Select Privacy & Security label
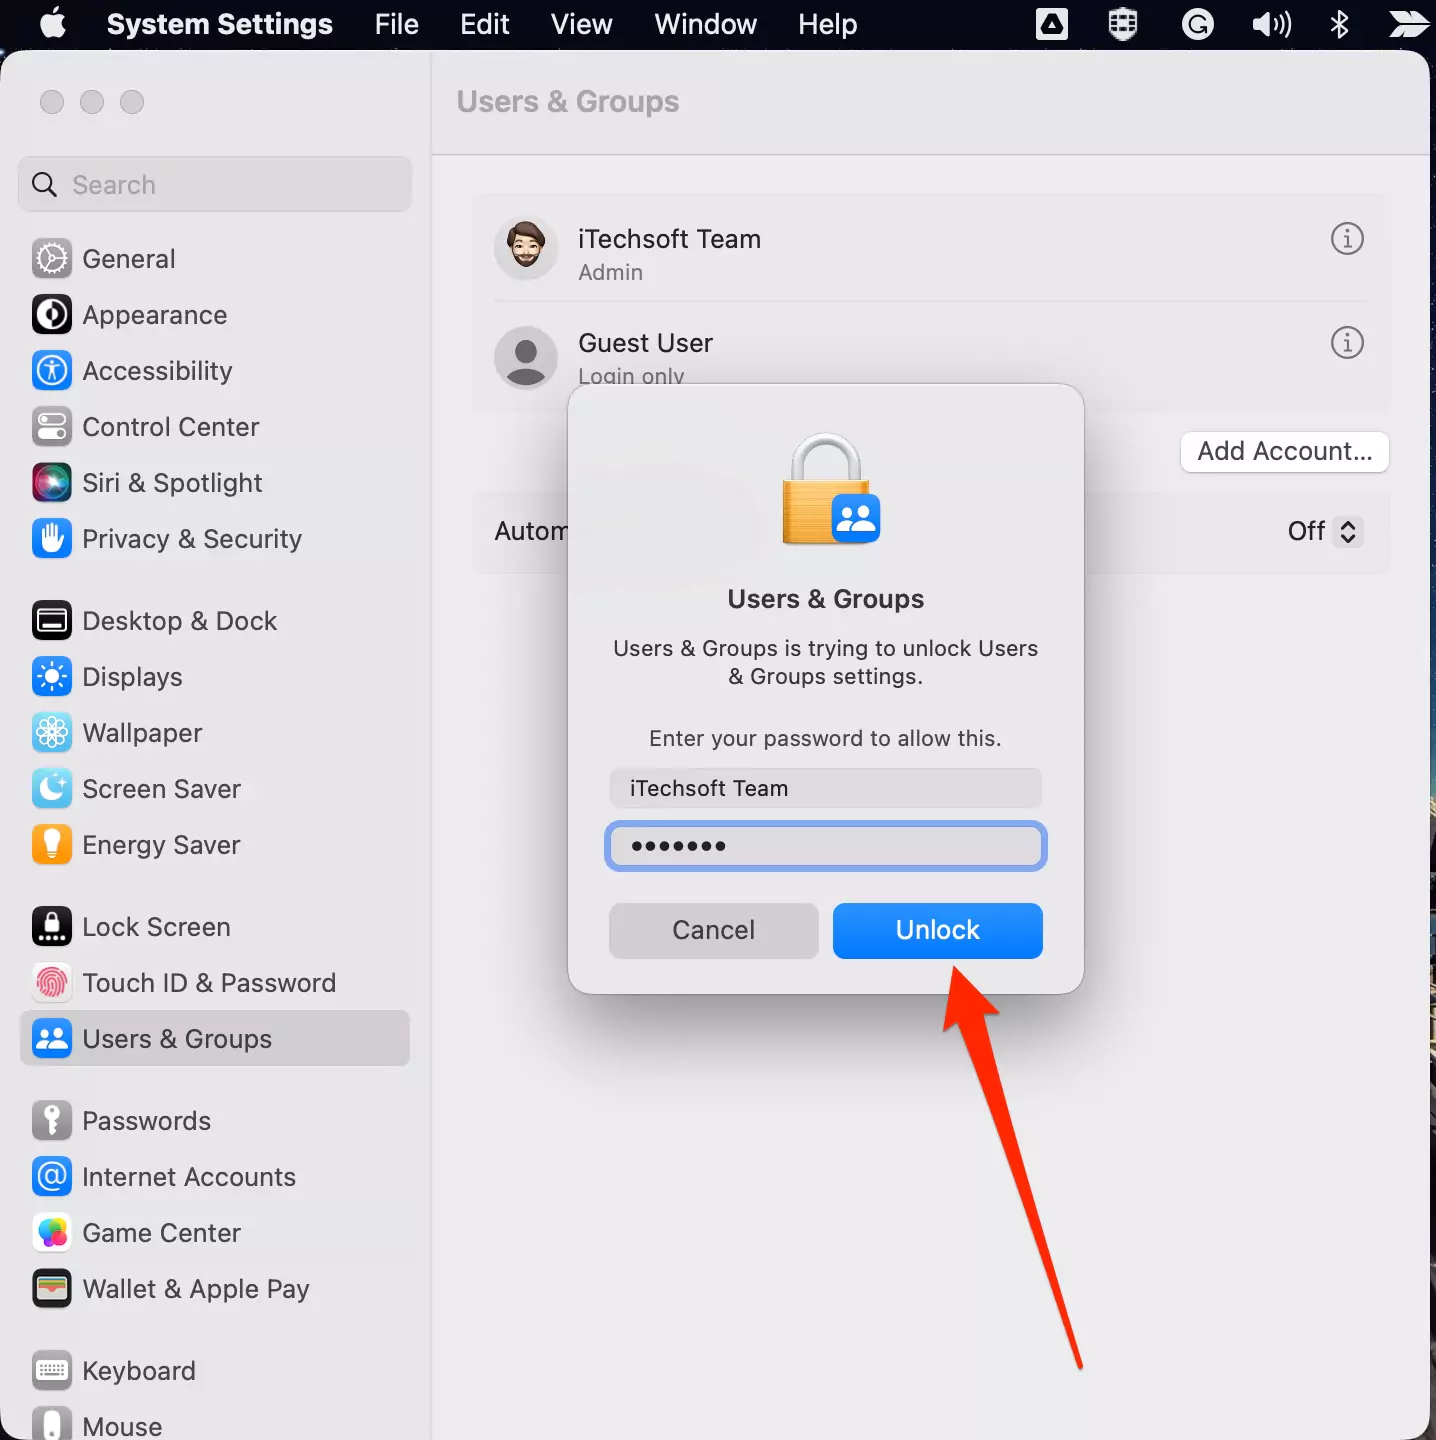This screenshot has height=1440, width=1436. (192, 539)
